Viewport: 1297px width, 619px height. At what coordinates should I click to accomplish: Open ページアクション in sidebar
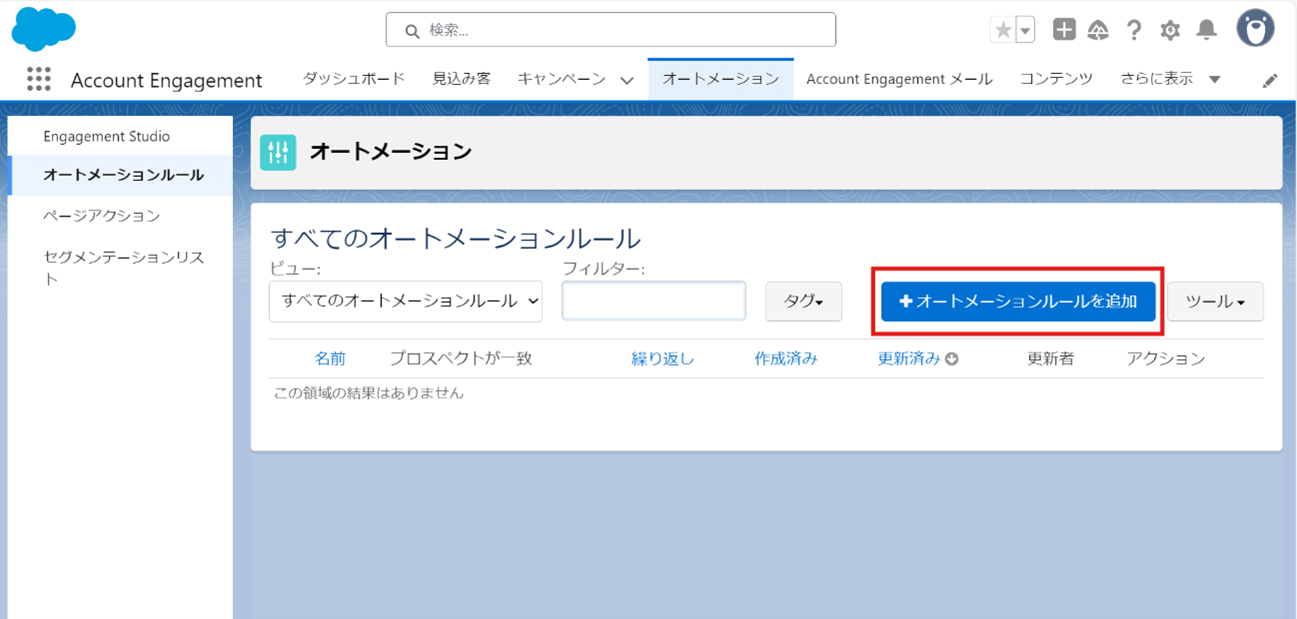(x=101, y=215)
